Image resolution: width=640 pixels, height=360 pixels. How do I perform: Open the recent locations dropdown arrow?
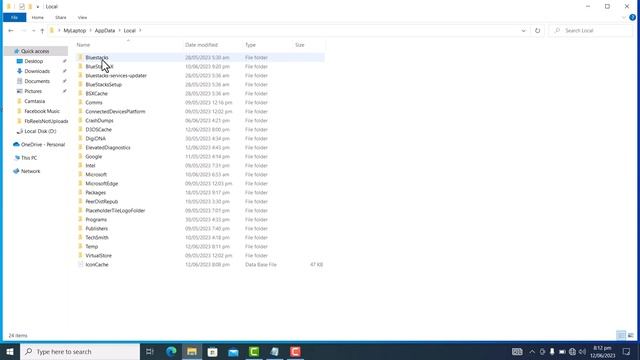[x=33, y=31]
